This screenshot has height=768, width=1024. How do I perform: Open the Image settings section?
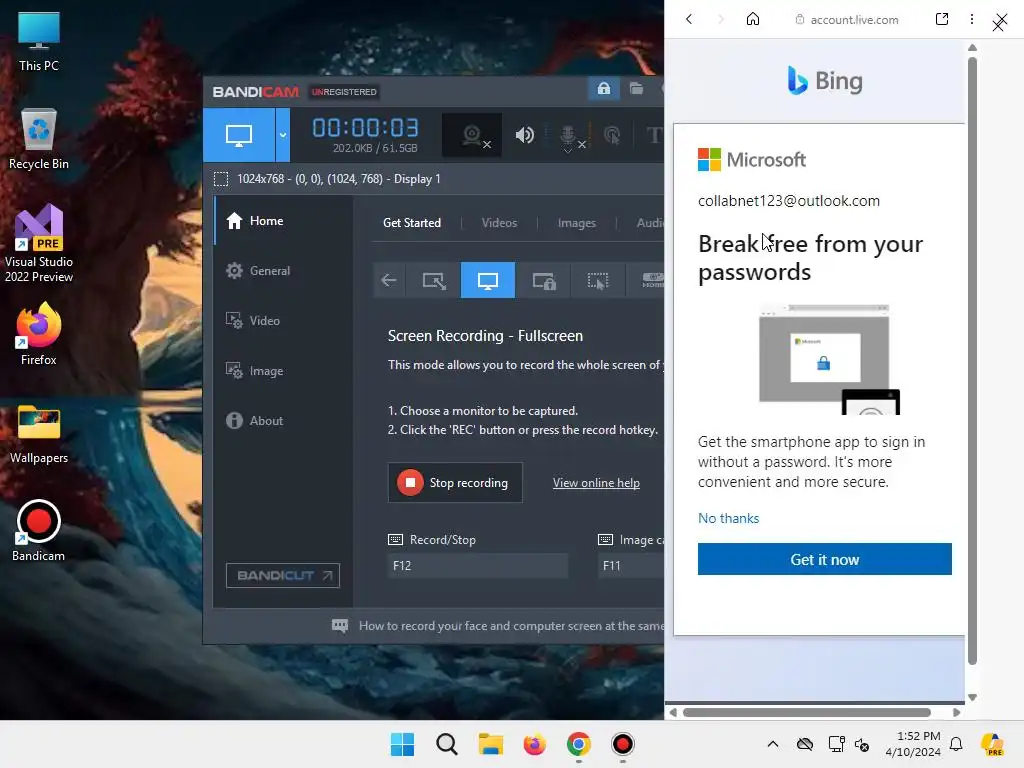[282, 371]
